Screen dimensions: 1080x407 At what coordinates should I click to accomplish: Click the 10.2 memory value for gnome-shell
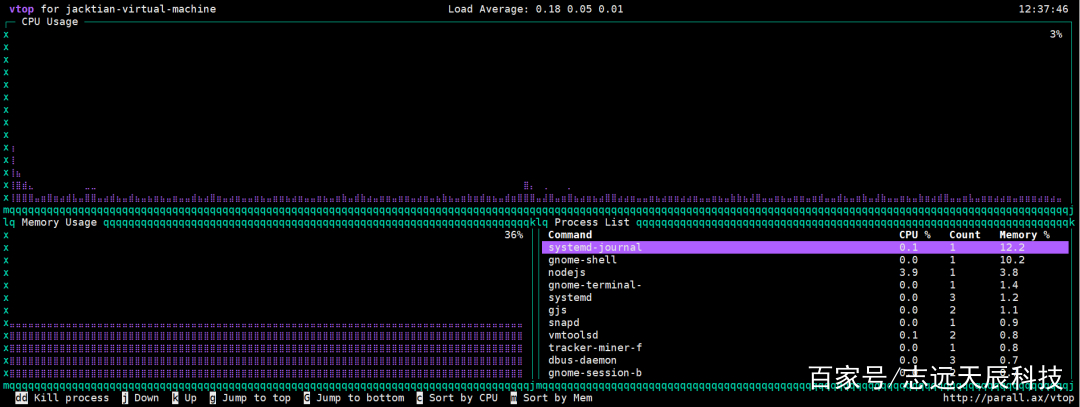[x=1012, y=260]
